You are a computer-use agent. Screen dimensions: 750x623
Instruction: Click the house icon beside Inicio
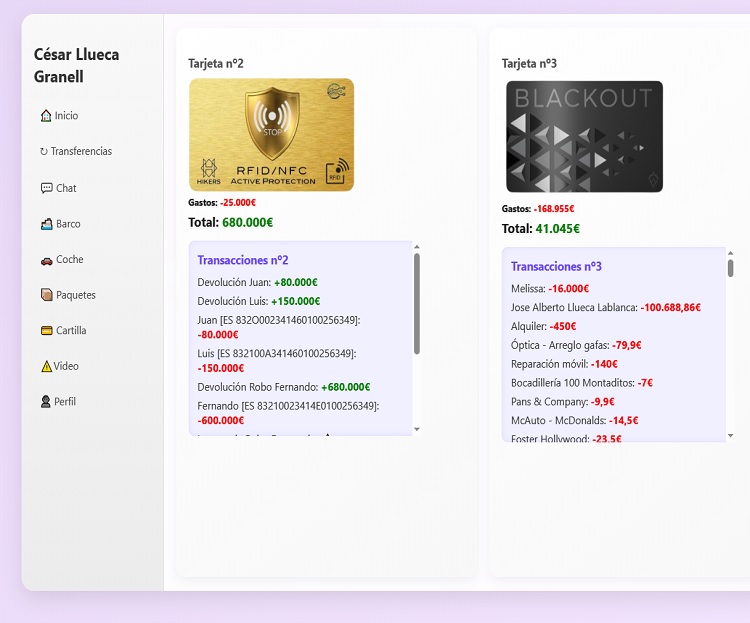pos(46,116)
